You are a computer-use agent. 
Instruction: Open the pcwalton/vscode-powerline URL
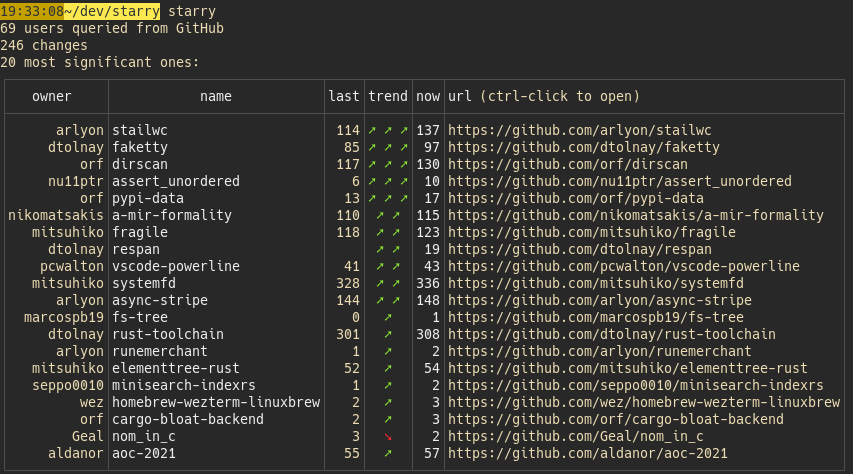point(623,266)
